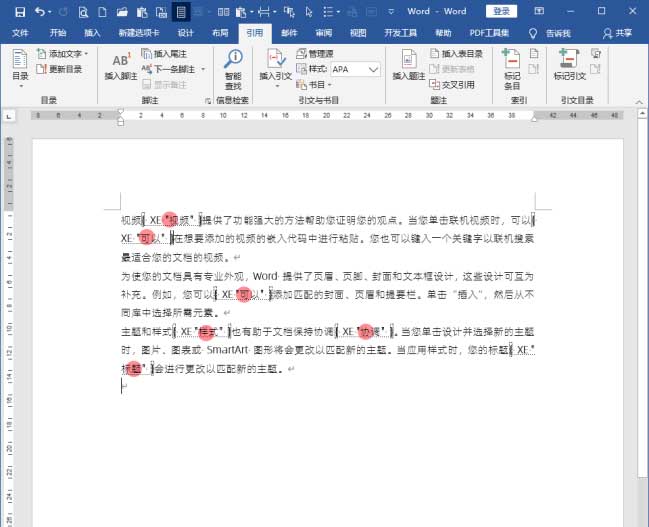The image size is (649, 527).
Task: Click 标记条目 to mark index entry
Action: pyautogui.click(x=511, y=65)
